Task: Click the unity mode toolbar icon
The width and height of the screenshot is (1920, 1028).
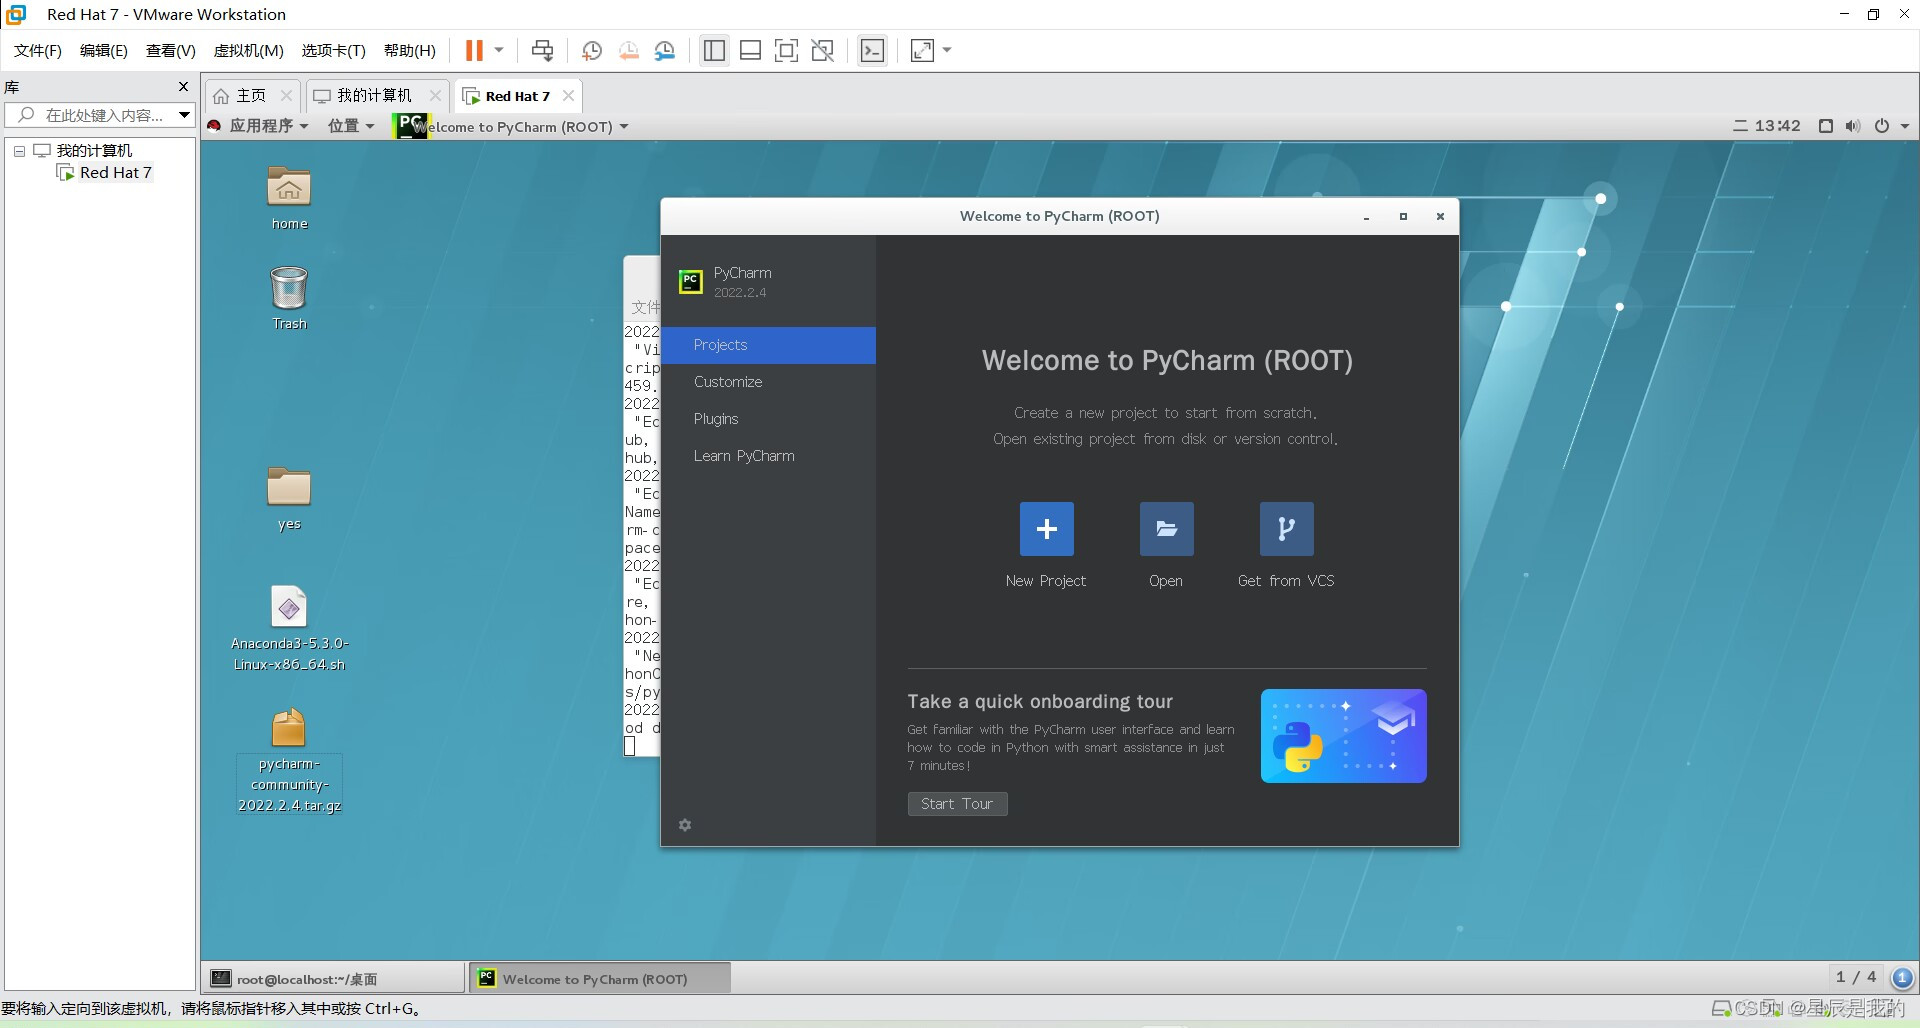Action: click(822, 50)
